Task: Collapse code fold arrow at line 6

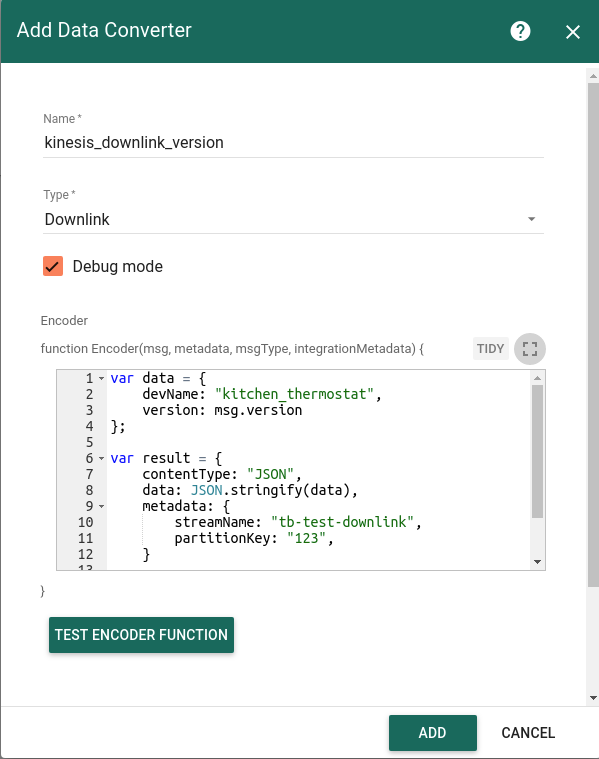Action: 102,458
